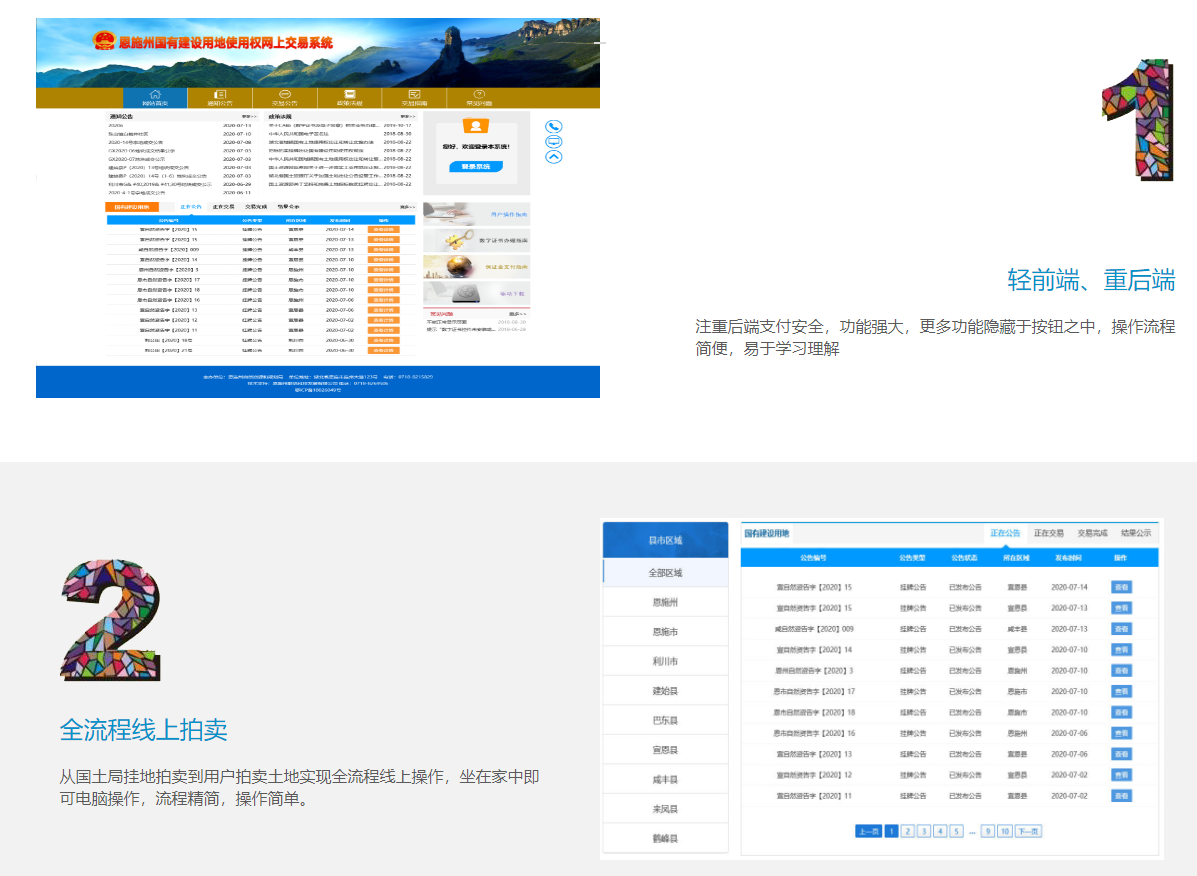Open the 交易公告 nav icon

tap(285, 97)
